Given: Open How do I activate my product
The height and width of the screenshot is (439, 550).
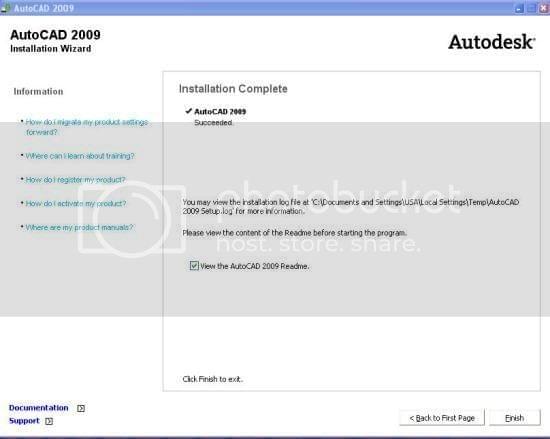Looking at the screenshot, I should 76,203.
